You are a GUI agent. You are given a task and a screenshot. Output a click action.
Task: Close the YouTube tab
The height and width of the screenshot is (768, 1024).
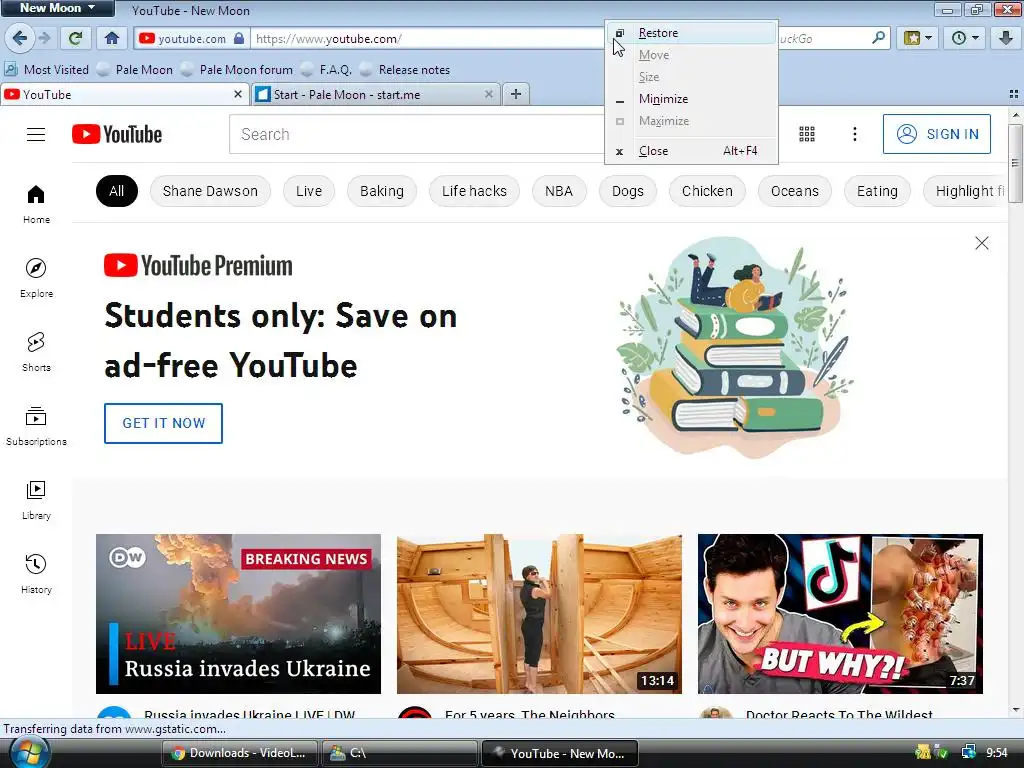238,95
